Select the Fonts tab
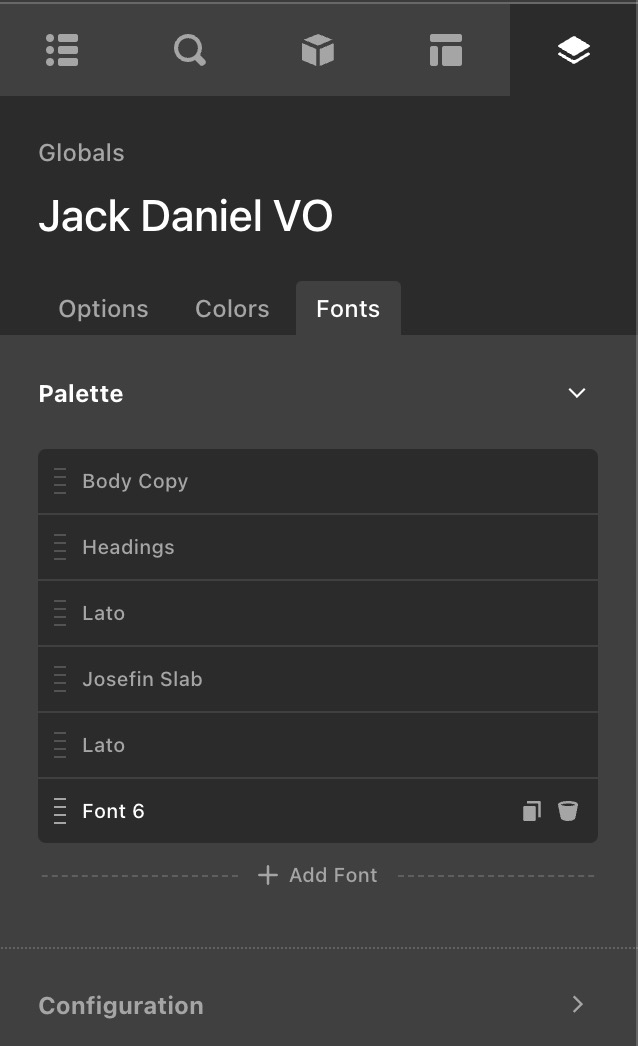 (348, 309)
